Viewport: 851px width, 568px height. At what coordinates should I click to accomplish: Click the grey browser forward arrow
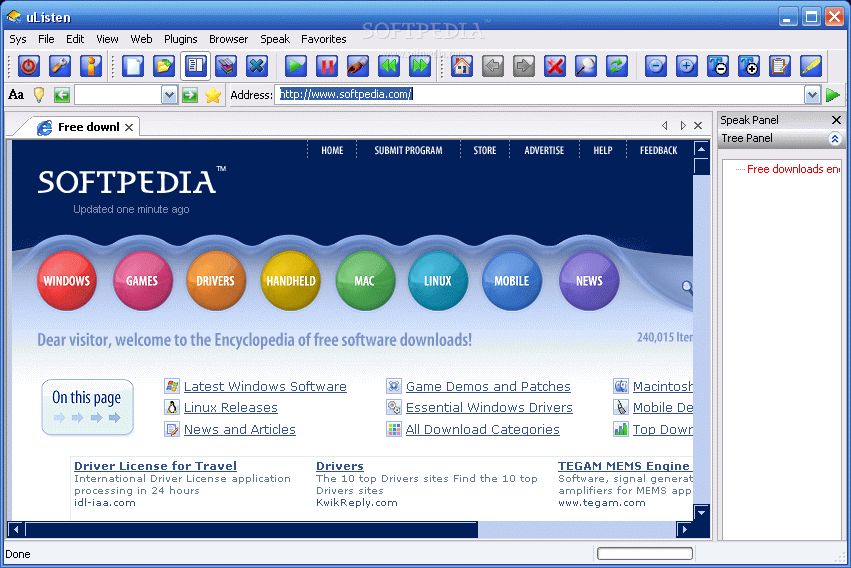point(524,66)
